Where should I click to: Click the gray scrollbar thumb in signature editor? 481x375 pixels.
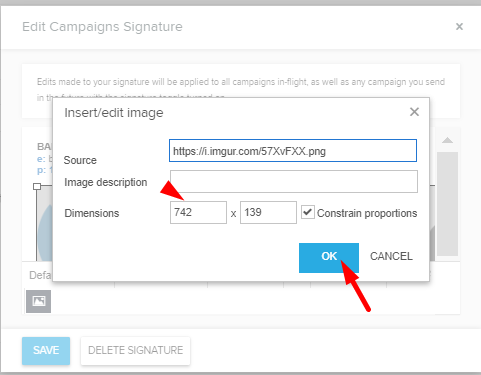point(447,204)
